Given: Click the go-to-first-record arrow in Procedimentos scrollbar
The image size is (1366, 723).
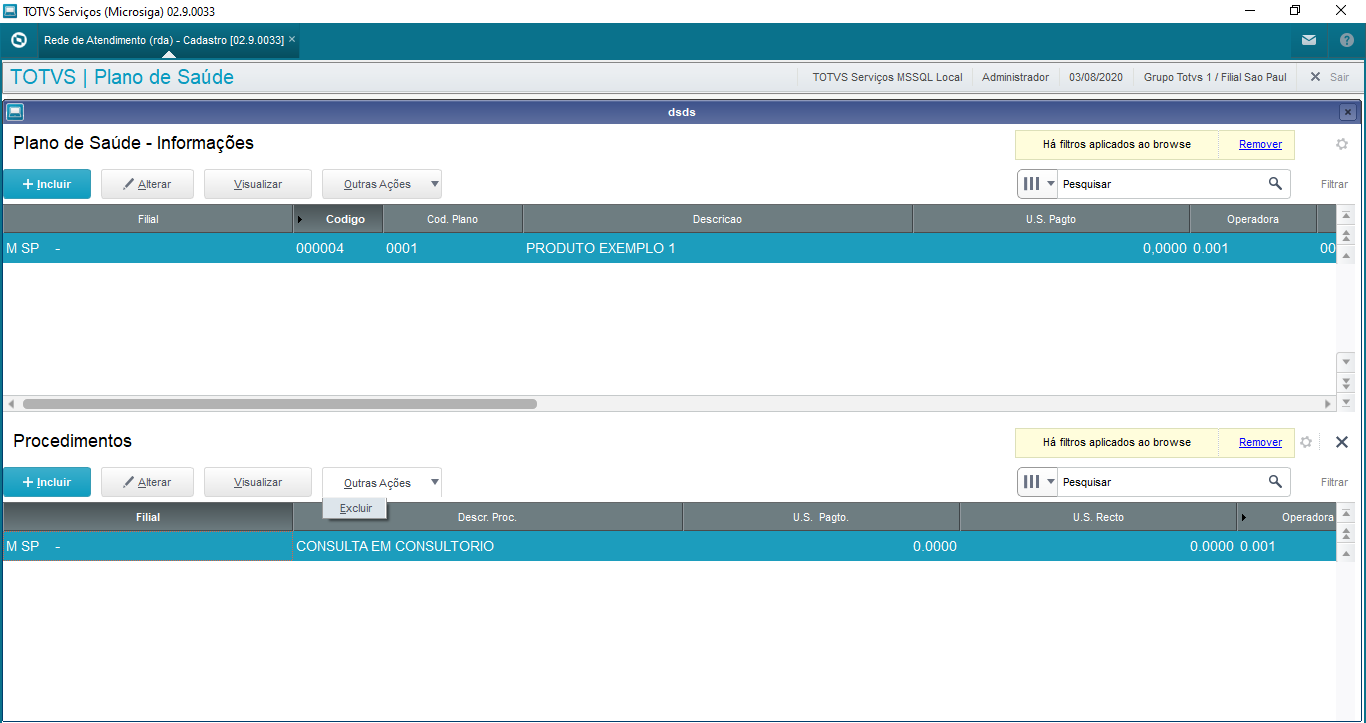Looking at the screenshot, I should coord(1346,514).
